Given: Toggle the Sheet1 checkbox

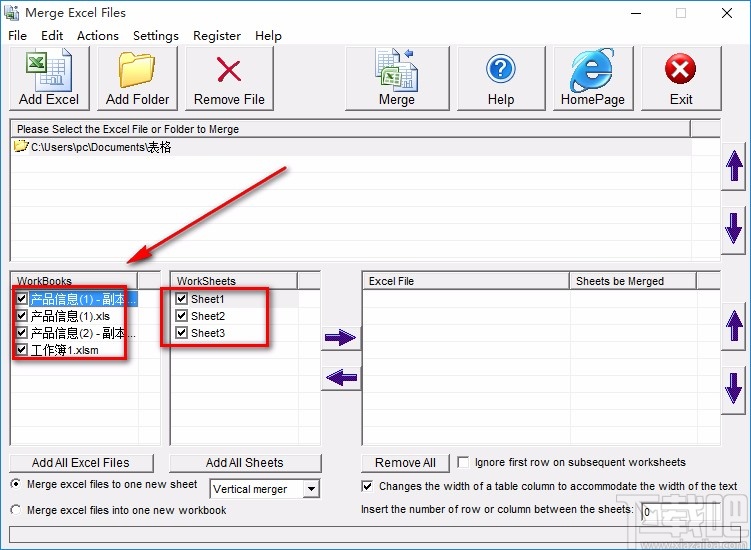Looking at the screenshot, I should (181, 299).
